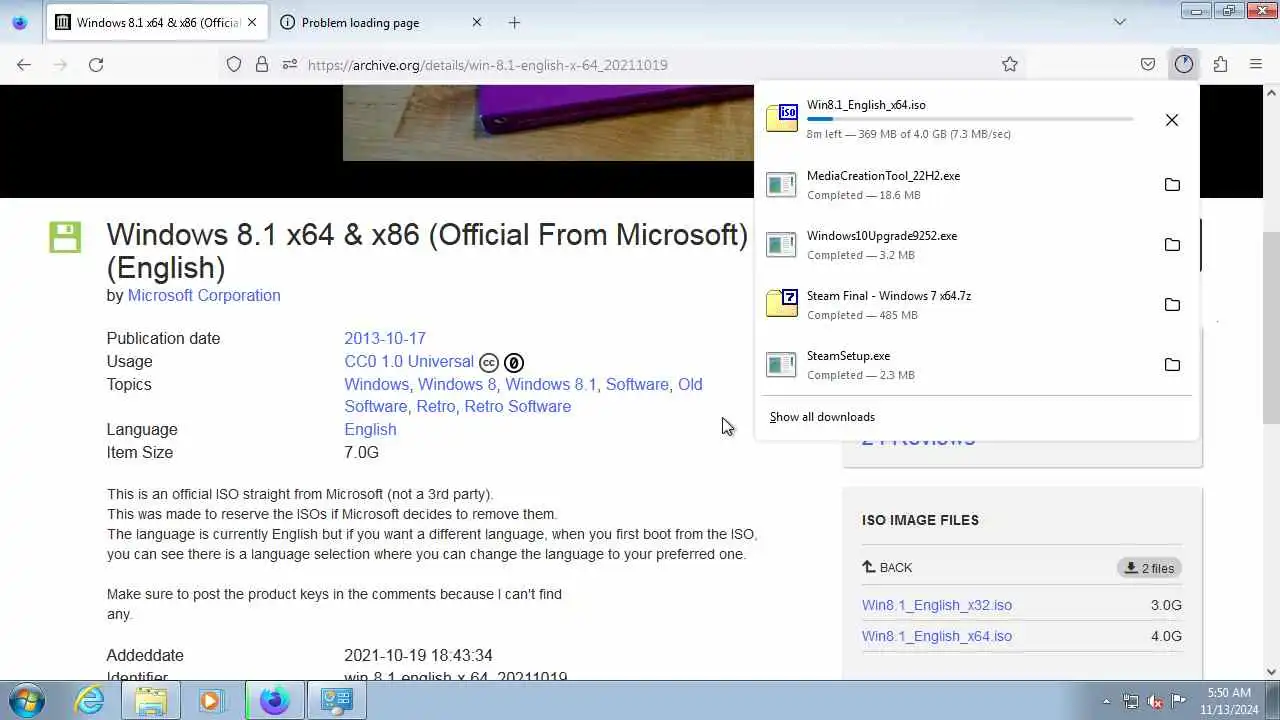Click the Windows10Upgrade9252.exe file icon
The width and height of the screenshot is (1280, 720).
tap(781, 245)
